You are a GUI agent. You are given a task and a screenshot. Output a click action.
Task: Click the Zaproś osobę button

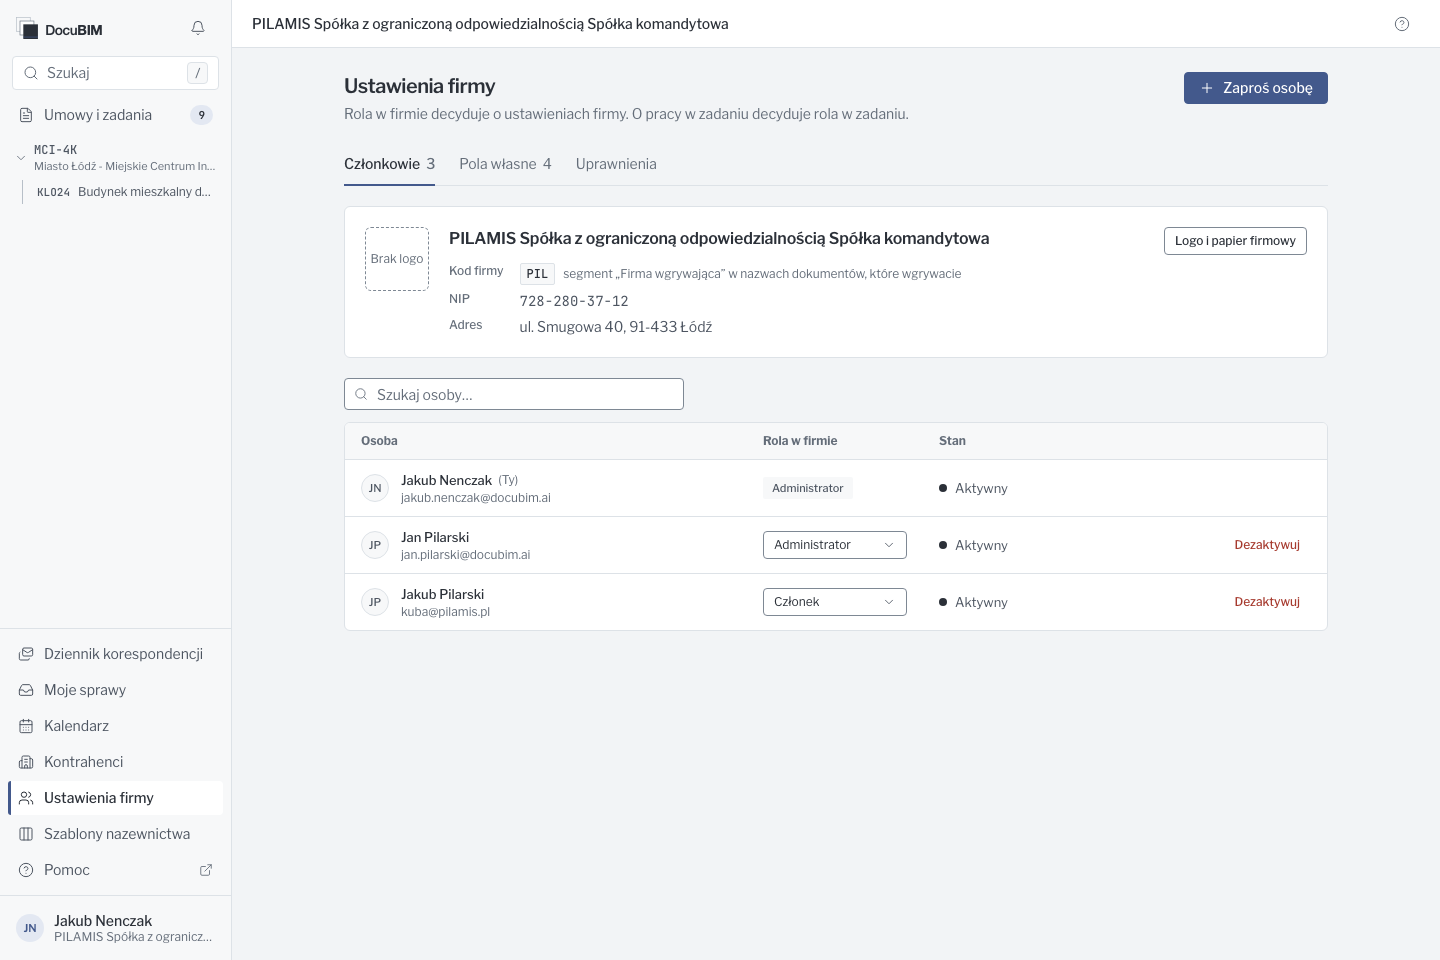coord(1256,88)
